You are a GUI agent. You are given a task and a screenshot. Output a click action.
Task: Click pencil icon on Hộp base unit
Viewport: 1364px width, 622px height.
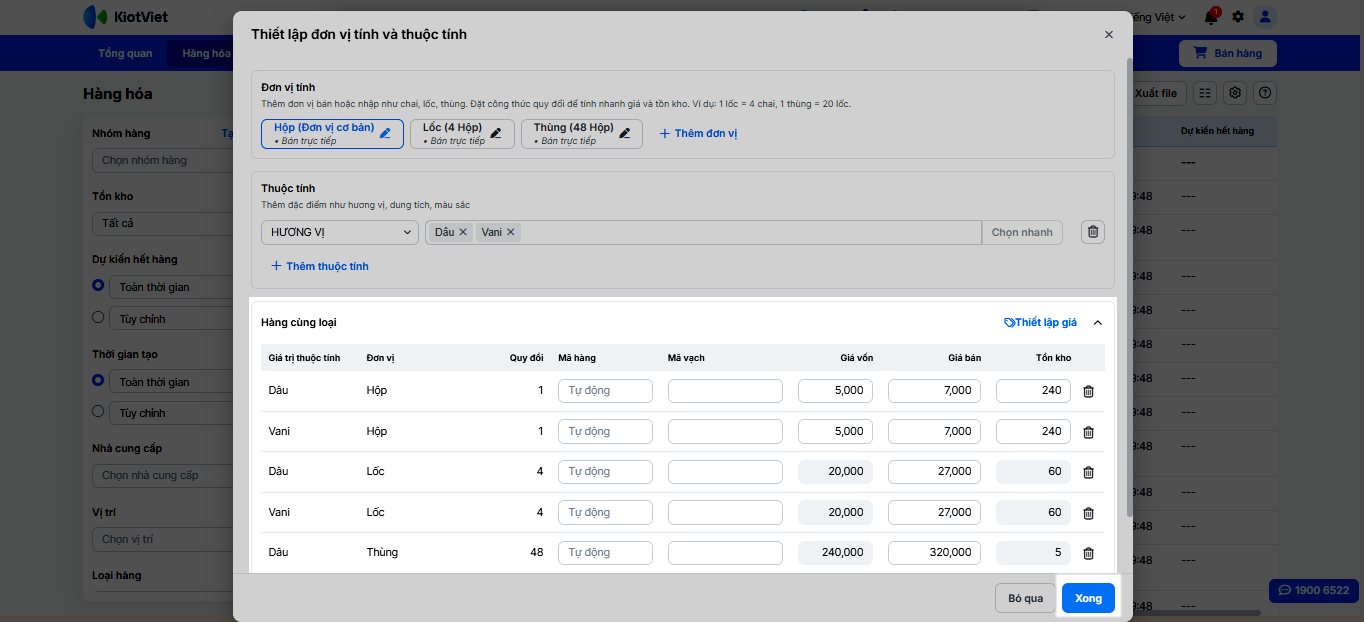click(386, 133)
